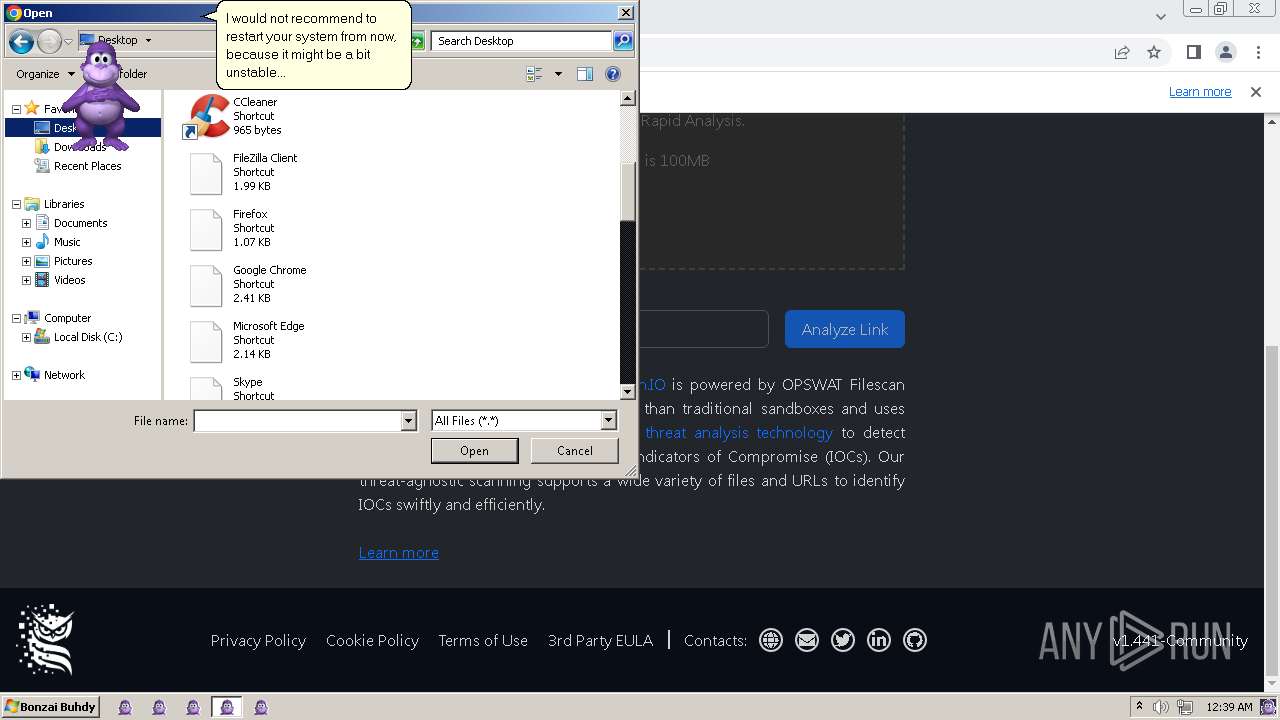Click the file list scrollbar's up arrow
The height and width of the screenshot is (720, 1280).
pyautogui.click(x=628, y=98)
